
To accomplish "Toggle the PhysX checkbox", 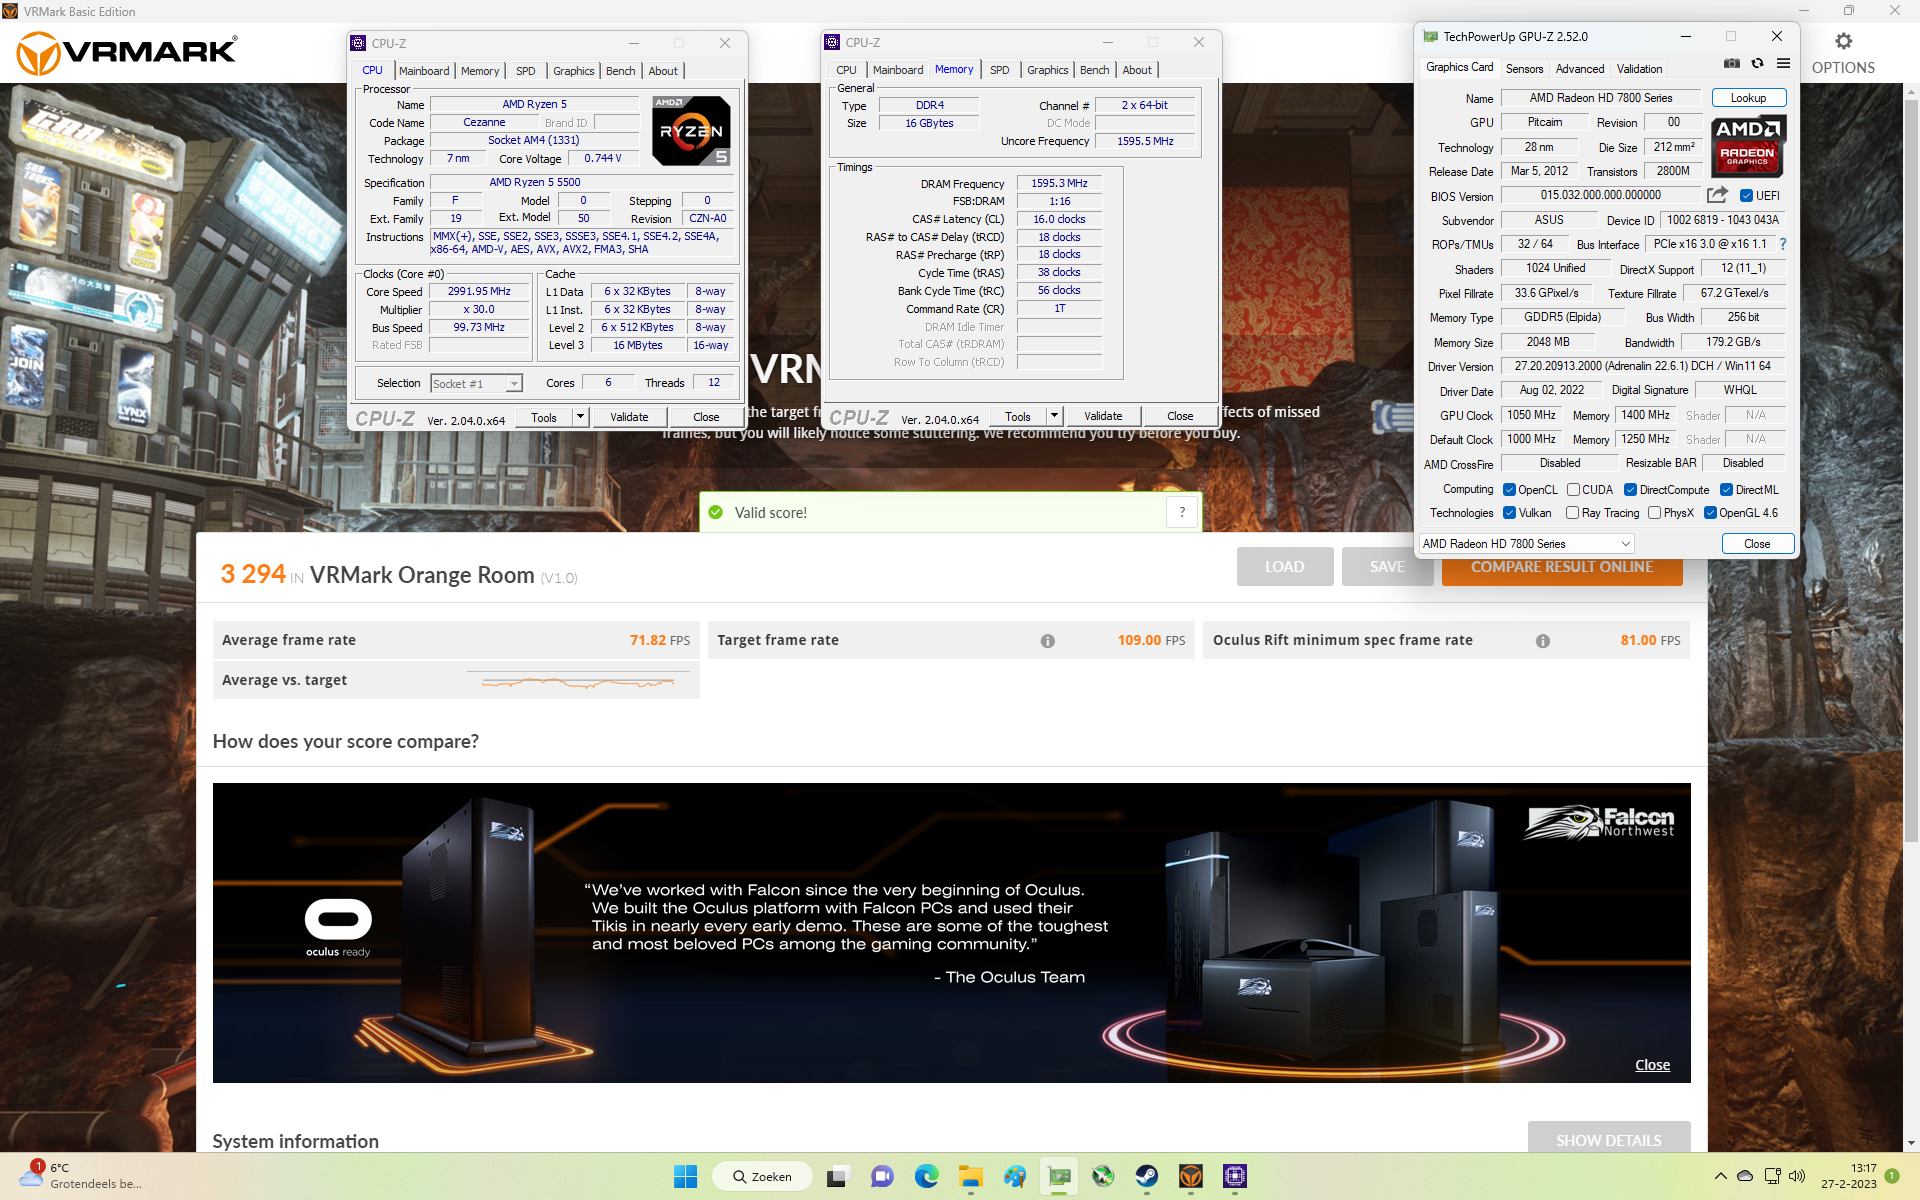I will click(x=1654, y=513).
